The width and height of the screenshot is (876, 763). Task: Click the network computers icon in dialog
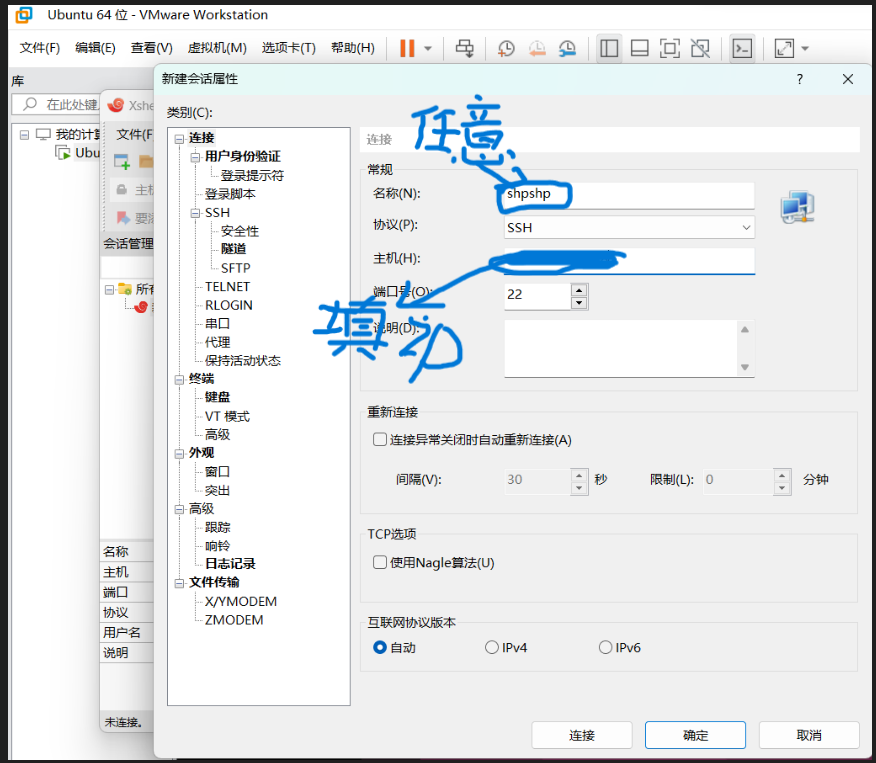coord(797,207)
